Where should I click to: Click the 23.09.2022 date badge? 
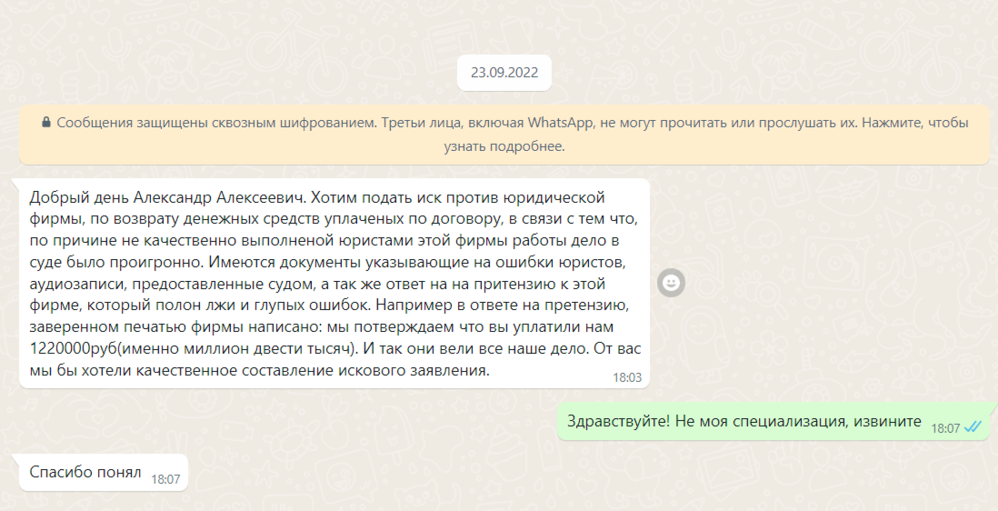504,73
